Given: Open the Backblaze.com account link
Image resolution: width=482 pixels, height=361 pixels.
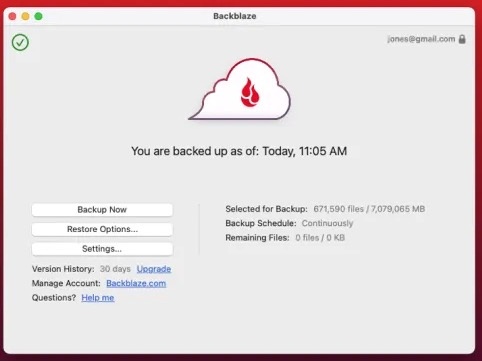Looking at the screenshot, I should (136, 283).
